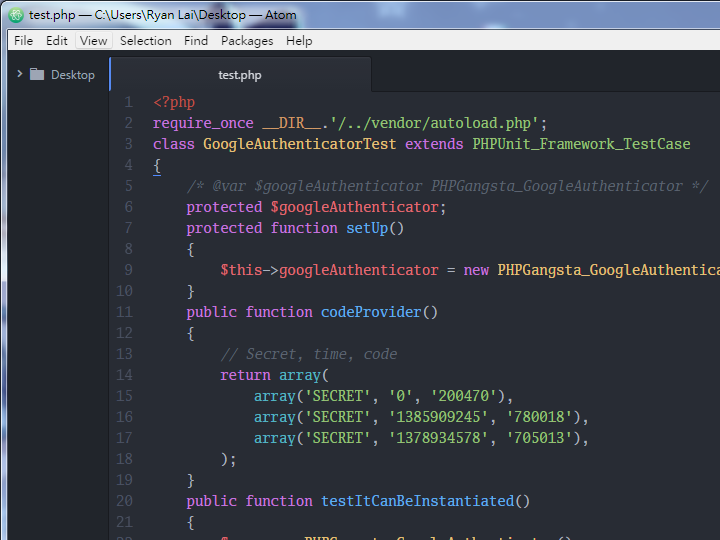The image size is (720, 540).
Task: Click the 'require_once' keyword
Action: click(203, 123)
